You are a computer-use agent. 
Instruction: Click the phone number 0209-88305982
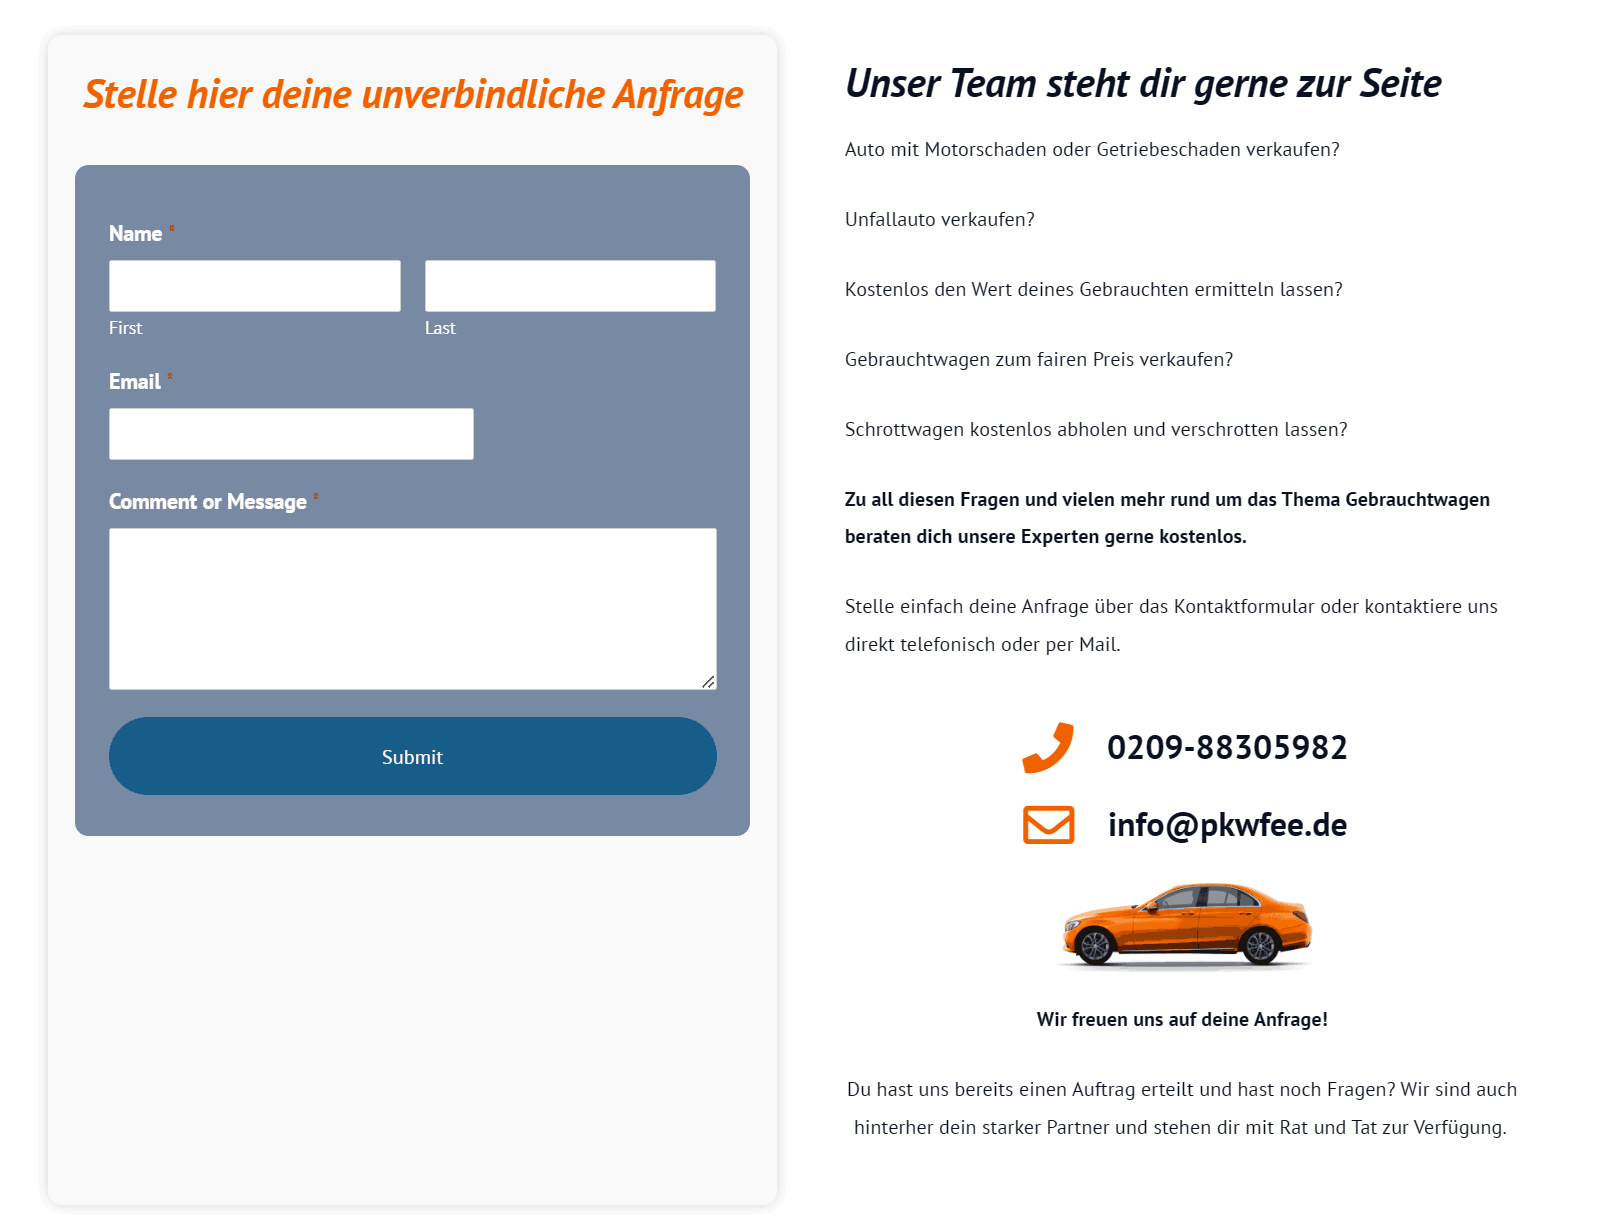coord(1227,747)
